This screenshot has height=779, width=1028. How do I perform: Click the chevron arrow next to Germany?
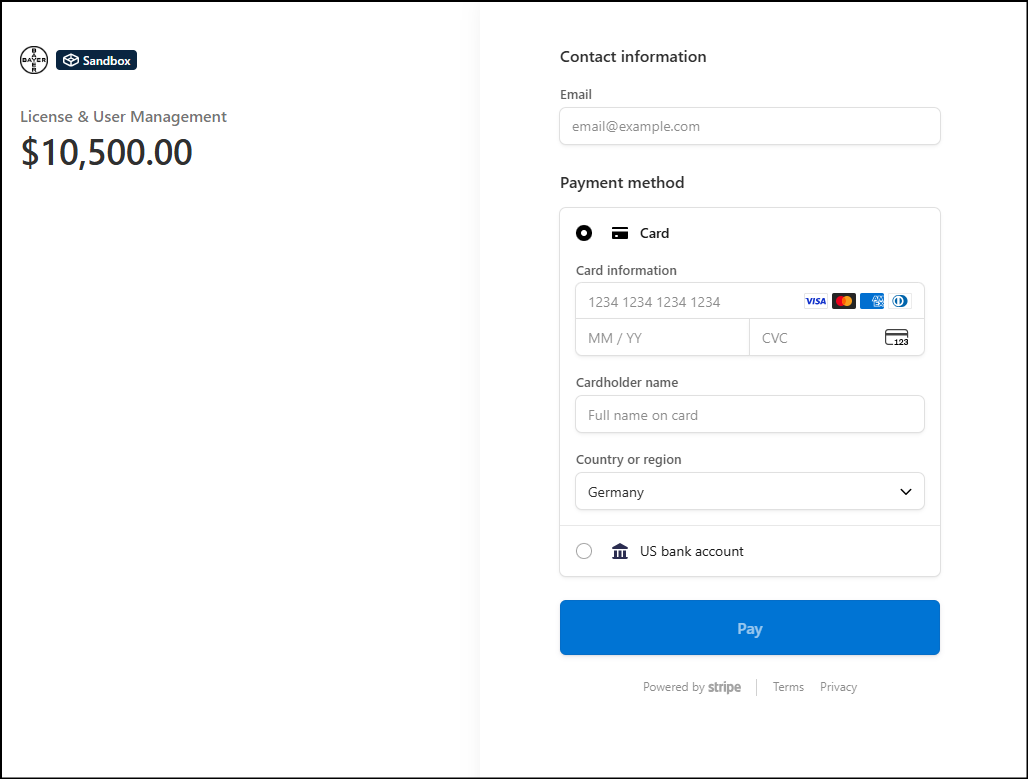(906, 492)
